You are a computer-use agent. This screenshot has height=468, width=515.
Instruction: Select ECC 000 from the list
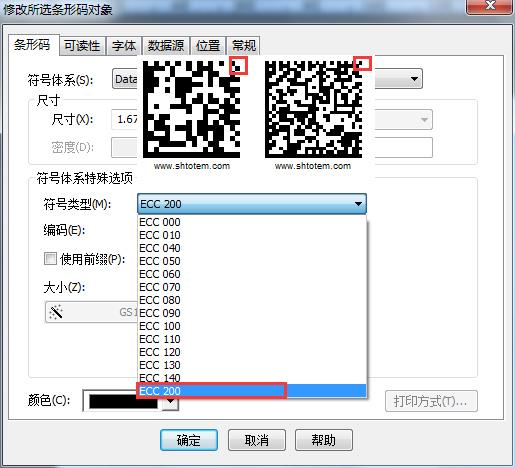[252, 222]
